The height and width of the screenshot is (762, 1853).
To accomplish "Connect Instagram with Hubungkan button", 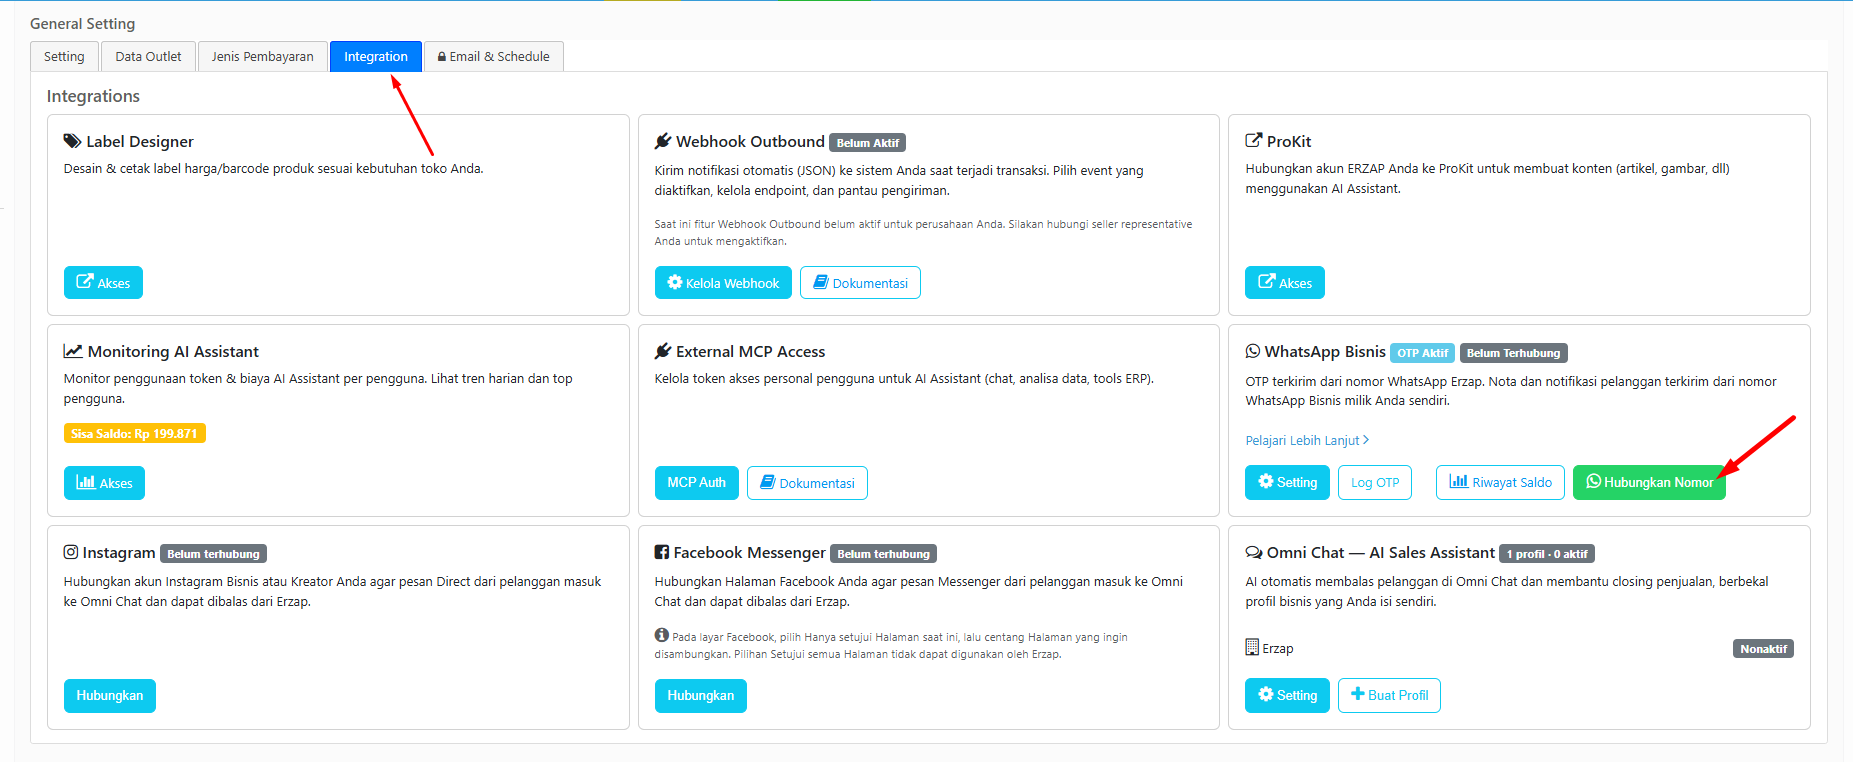I will point(110,696).
